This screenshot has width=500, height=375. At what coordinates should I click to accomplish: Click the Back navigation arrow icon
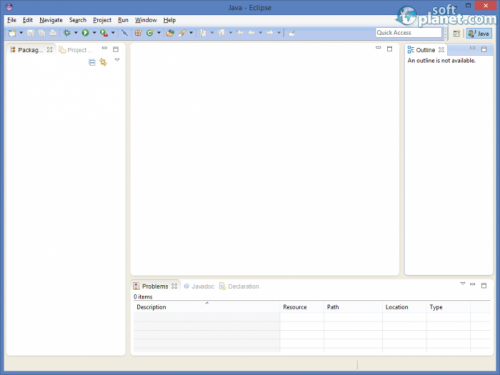click(251, 33)
